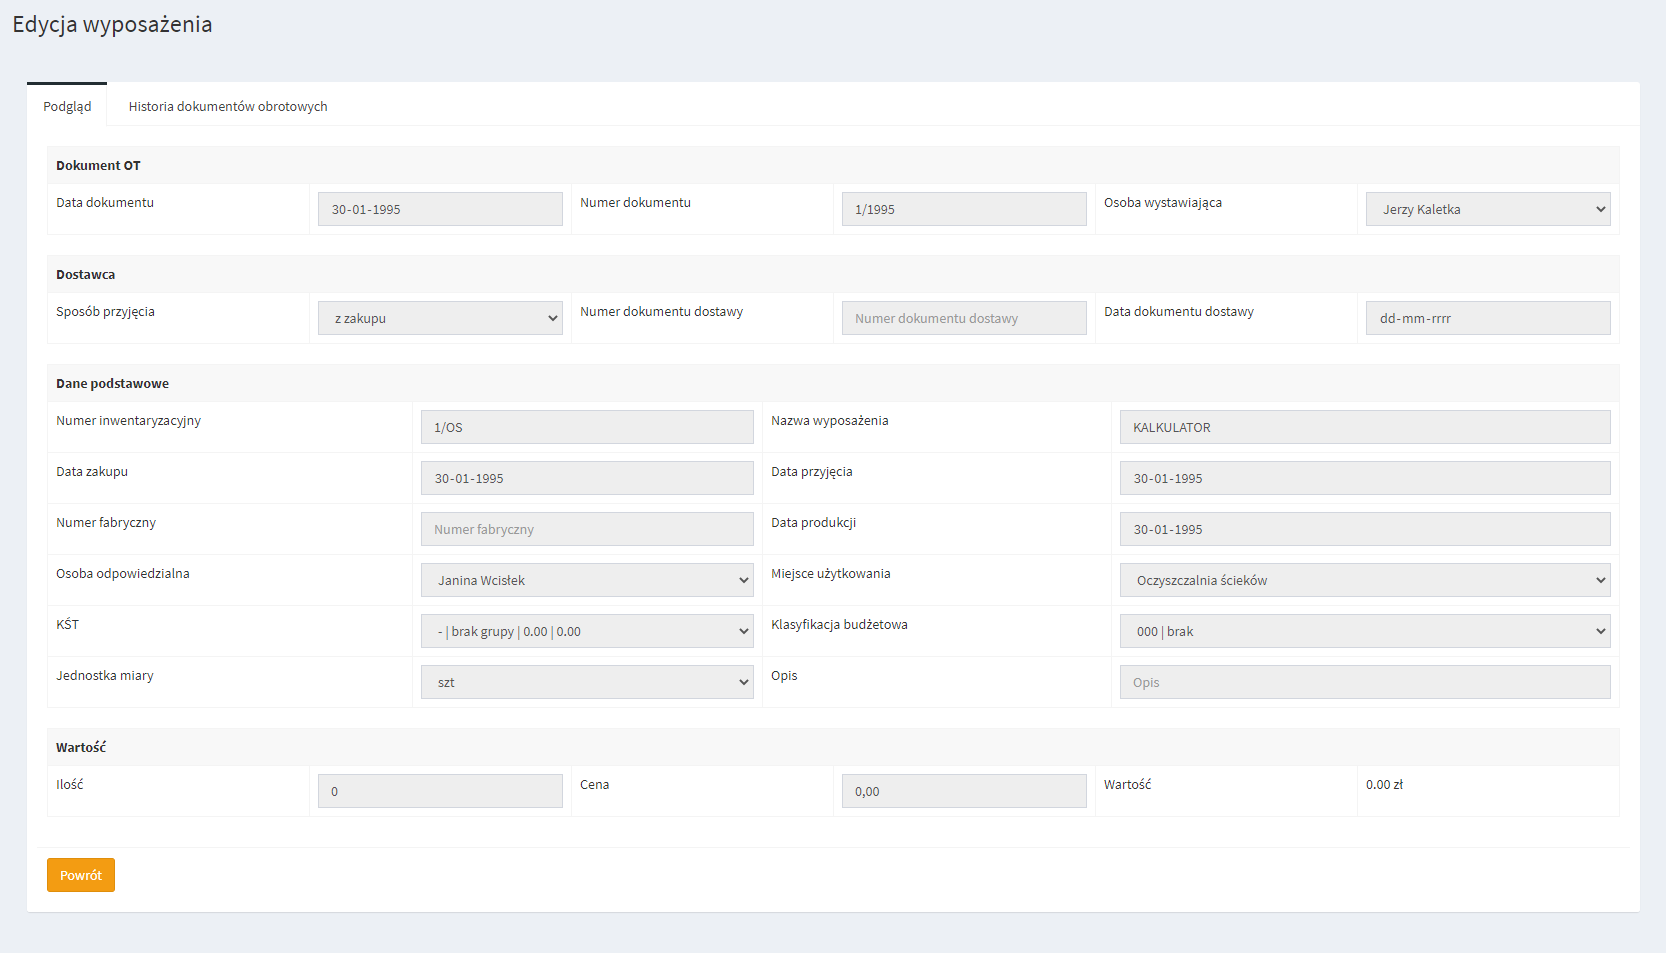
Task: Focus the Numer fabryczny input
Action: point(587,529)
